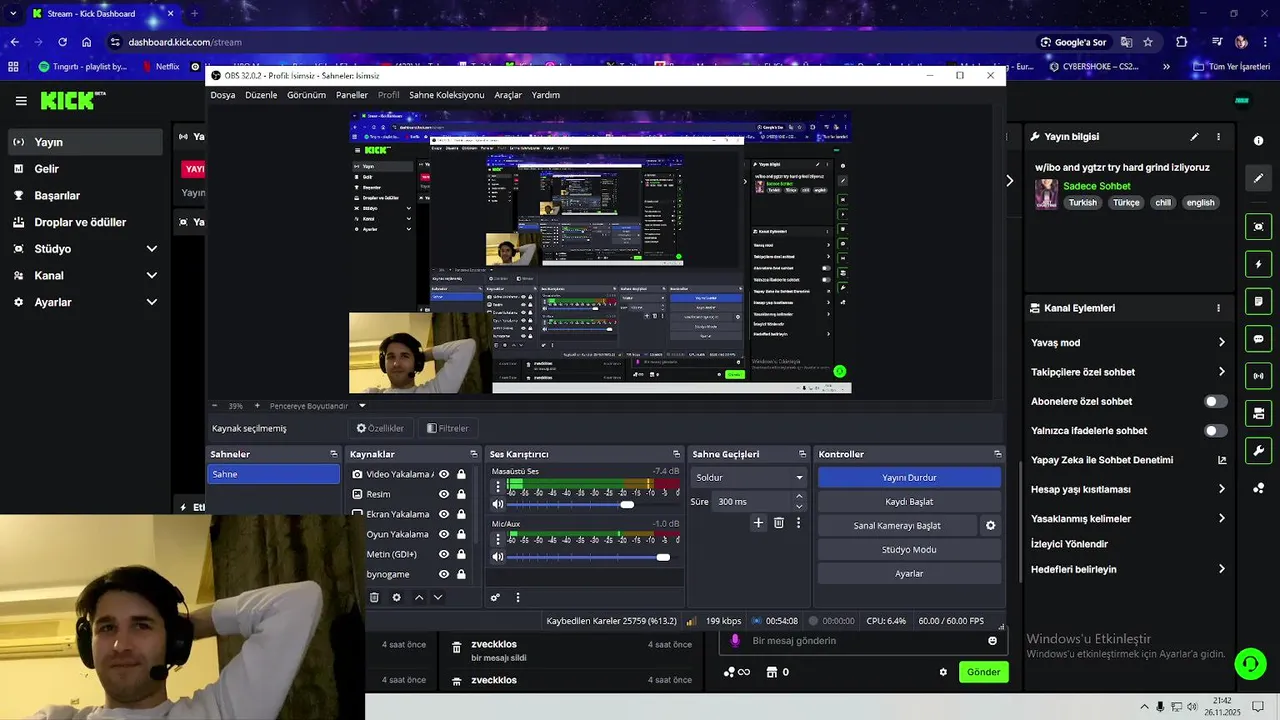Click the info icon in Kick right sidebar
Viewport: 1280px width, 720px height.
[1258, 141]
